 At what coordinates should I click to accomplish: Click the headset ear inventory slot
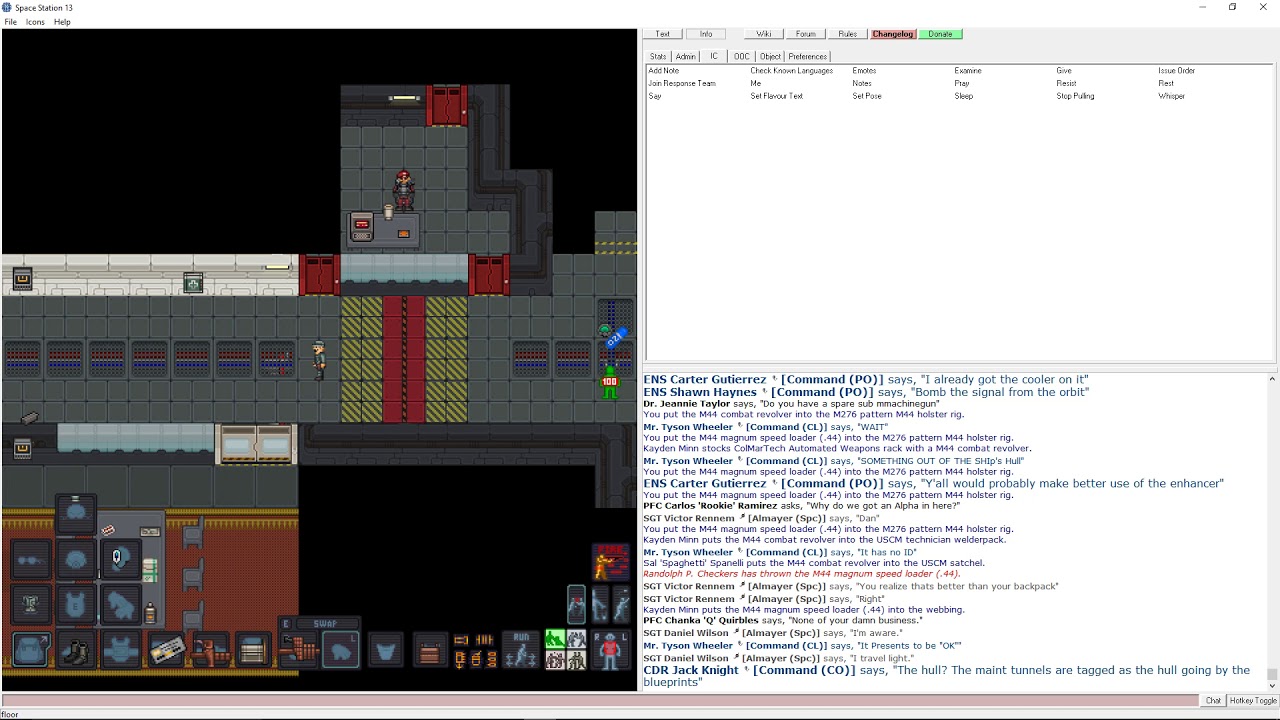121,560
